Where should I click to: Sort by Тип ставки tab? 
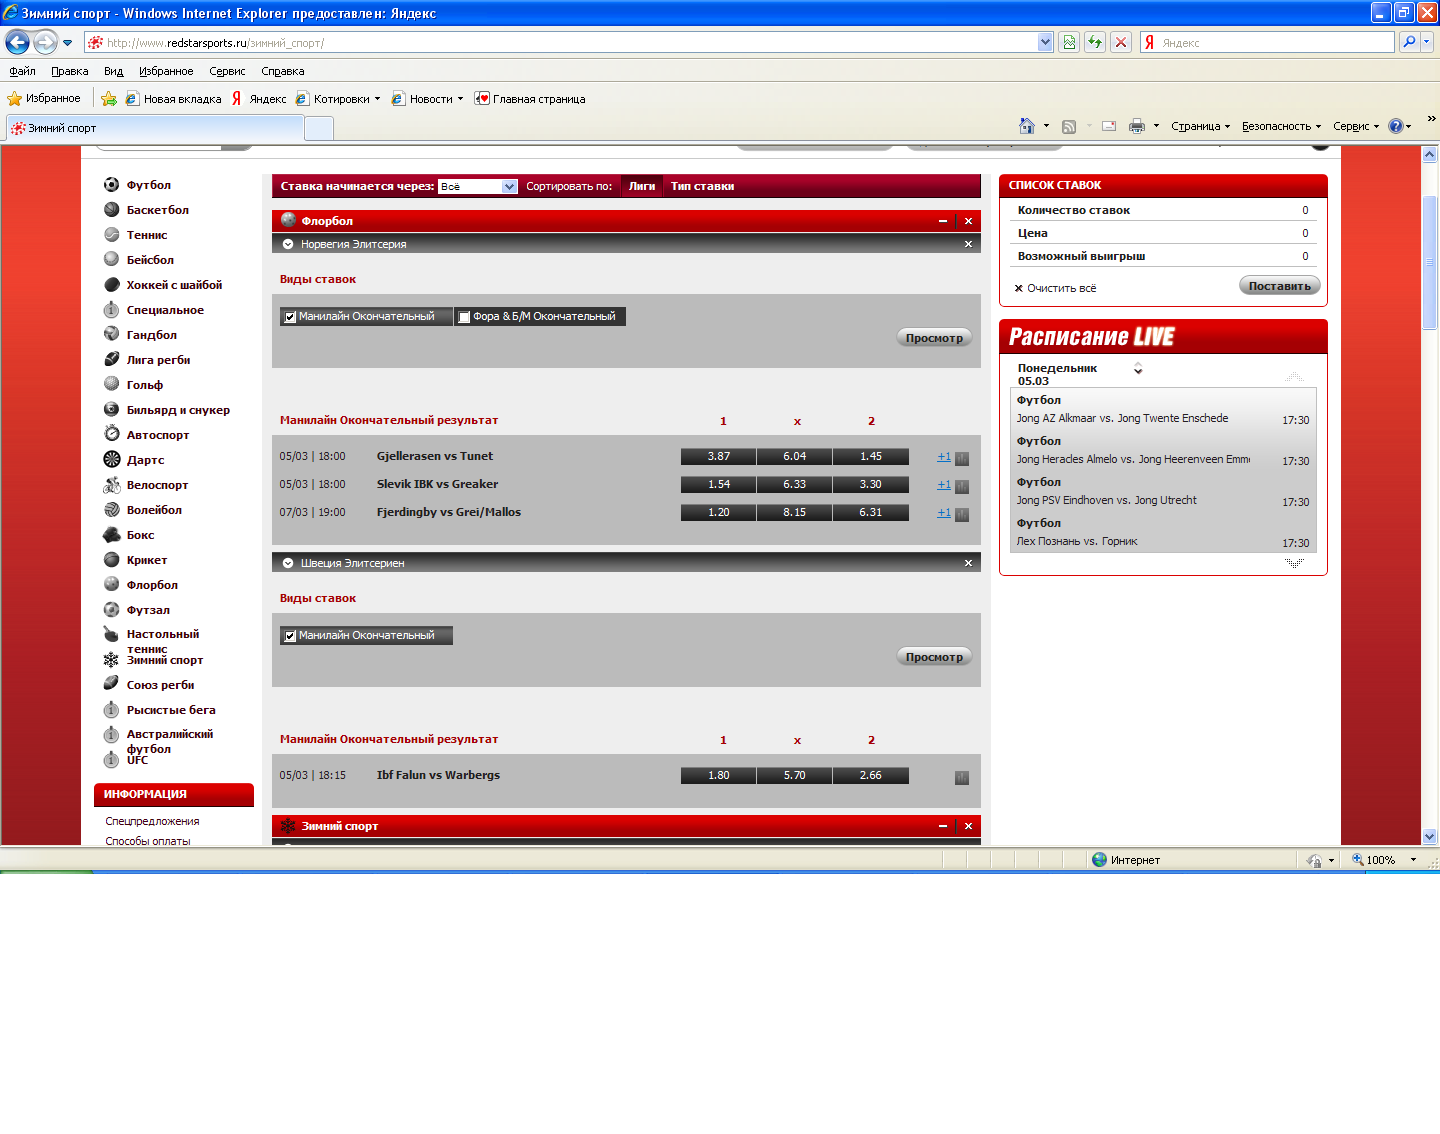[702, 186]
